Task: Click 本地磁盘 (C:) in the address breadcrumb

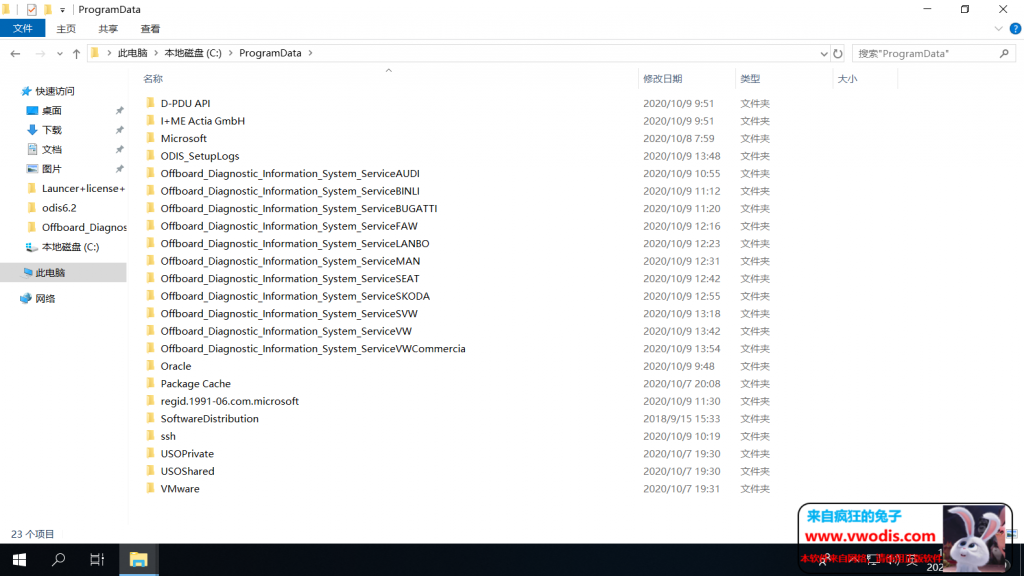Action: coord(193,53)
